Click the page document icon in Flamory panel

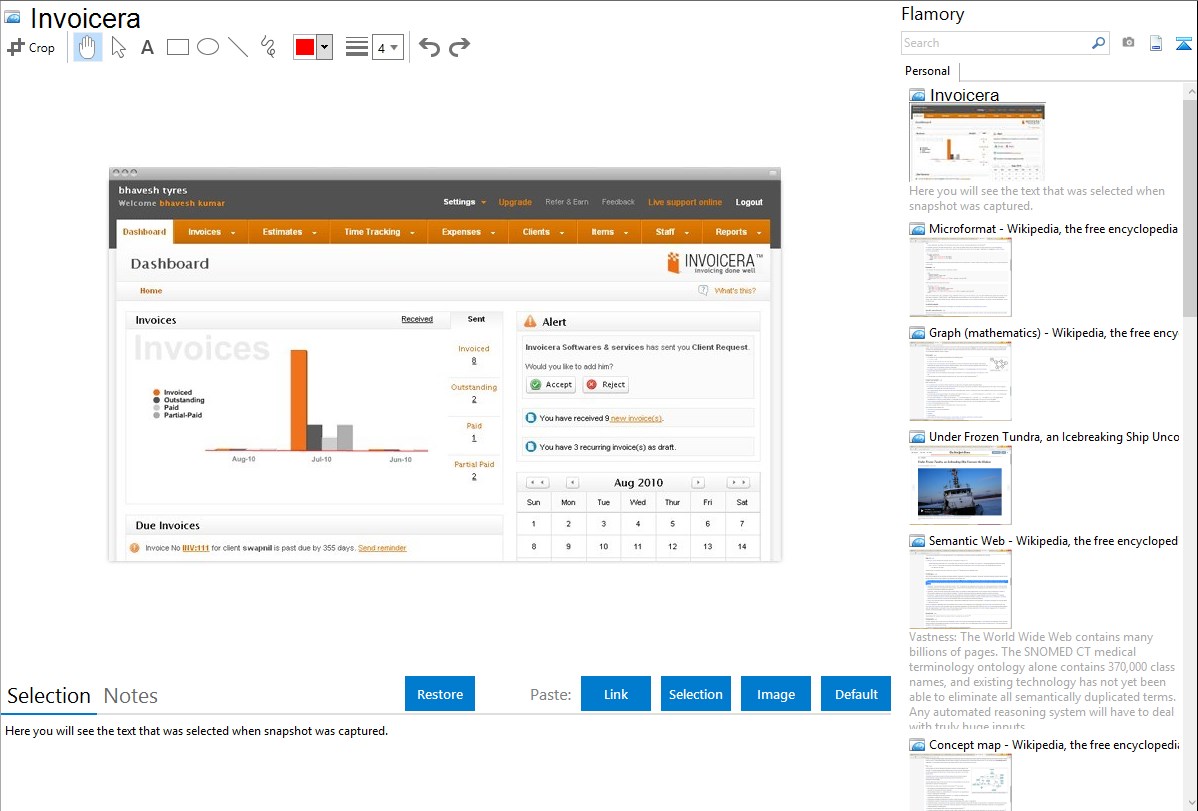click(1156, 43)
